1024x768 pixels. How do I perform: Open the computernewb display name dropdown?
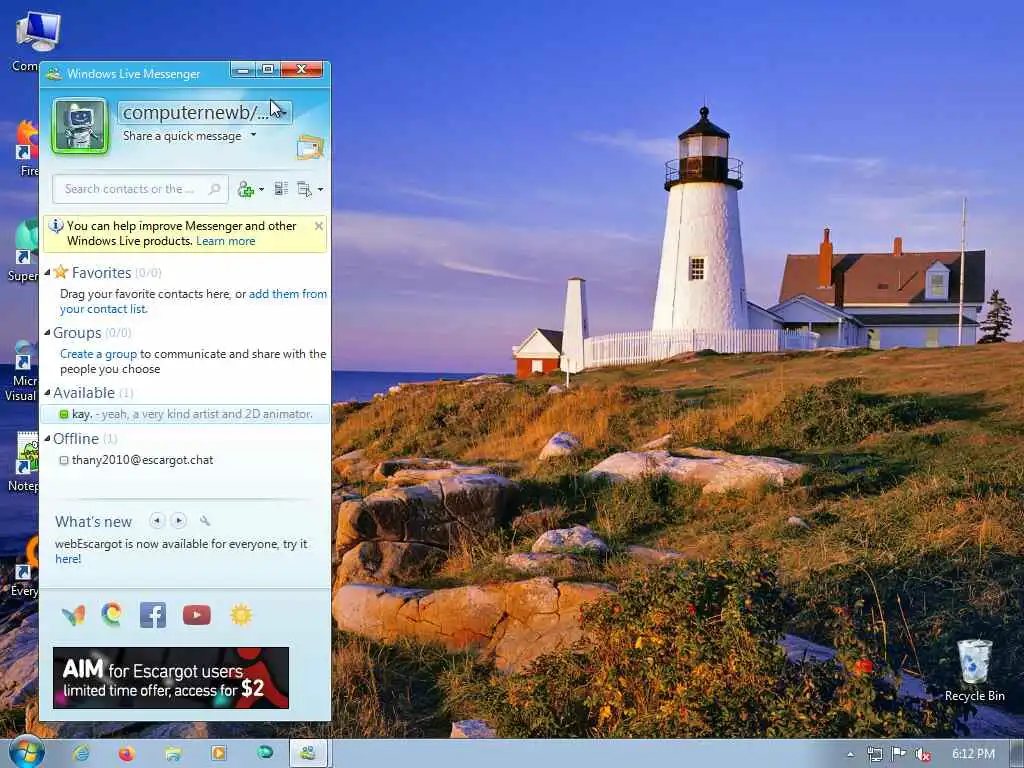(204, 112)
